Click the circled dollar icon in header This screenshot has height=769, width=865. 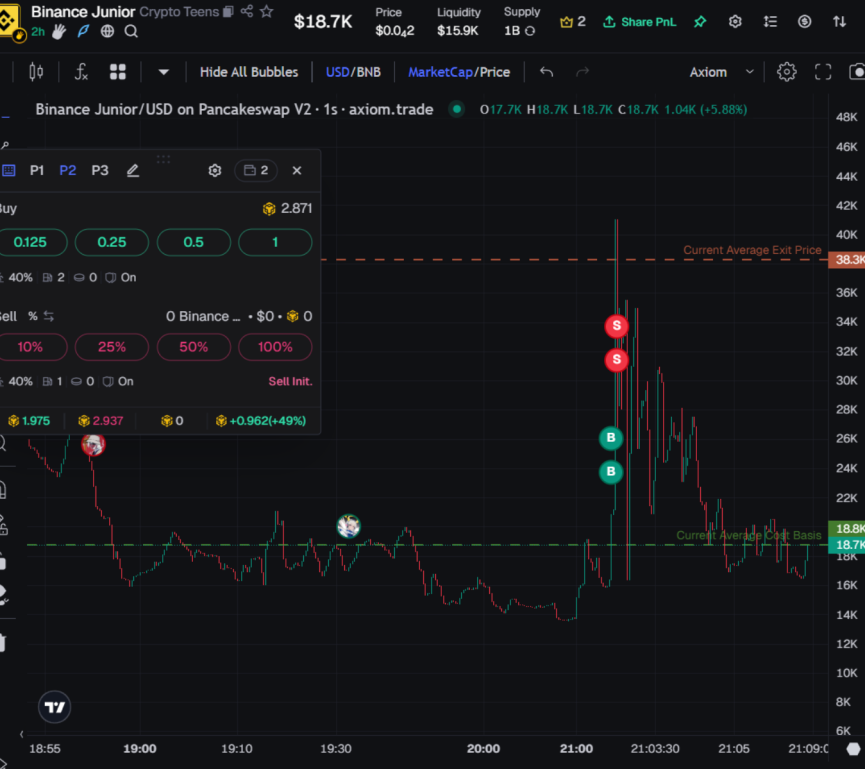pos(804,22)
